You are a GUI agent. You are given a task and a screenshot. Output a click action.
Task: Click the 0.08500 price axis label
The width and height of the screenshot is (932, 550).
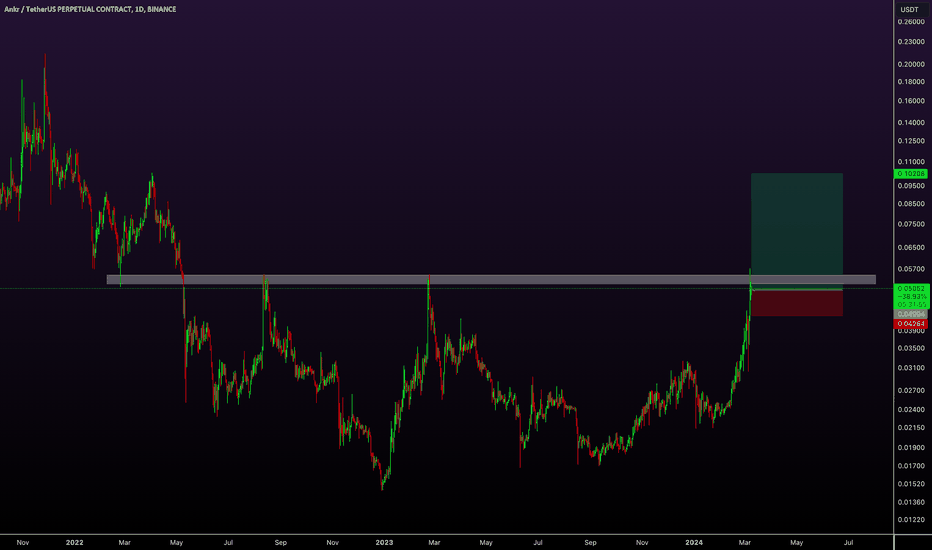coord(911,203)
